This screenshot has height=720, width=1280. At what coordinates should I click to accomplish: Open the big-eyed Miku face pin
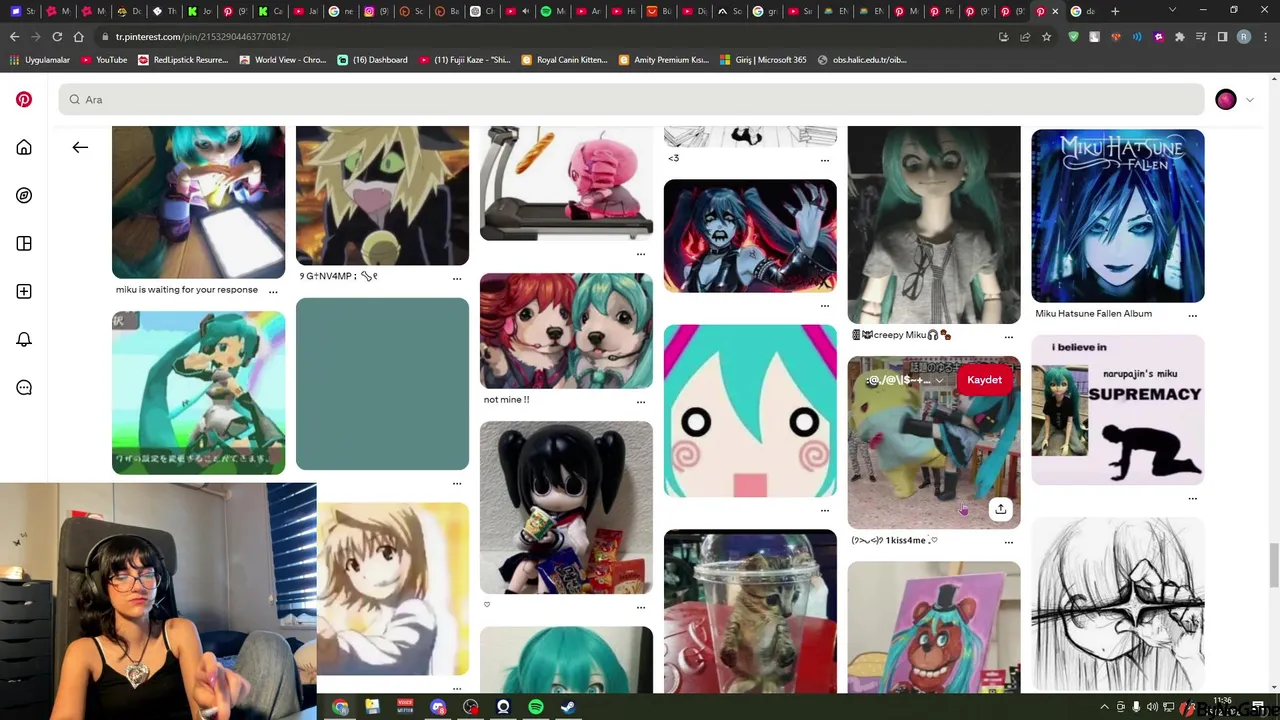coord(750,410)
